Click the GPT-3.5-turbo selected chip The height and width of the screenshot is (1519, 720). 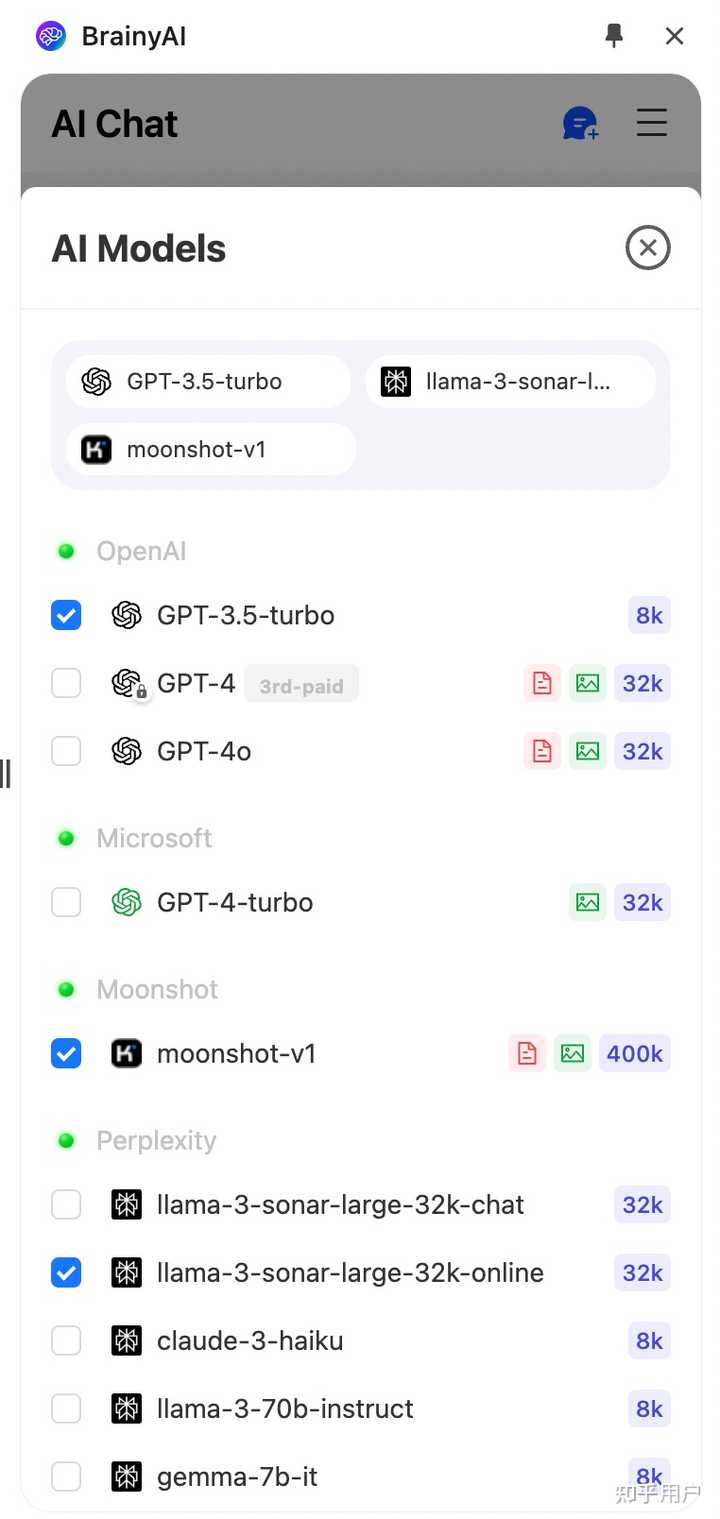pos(208,382)
